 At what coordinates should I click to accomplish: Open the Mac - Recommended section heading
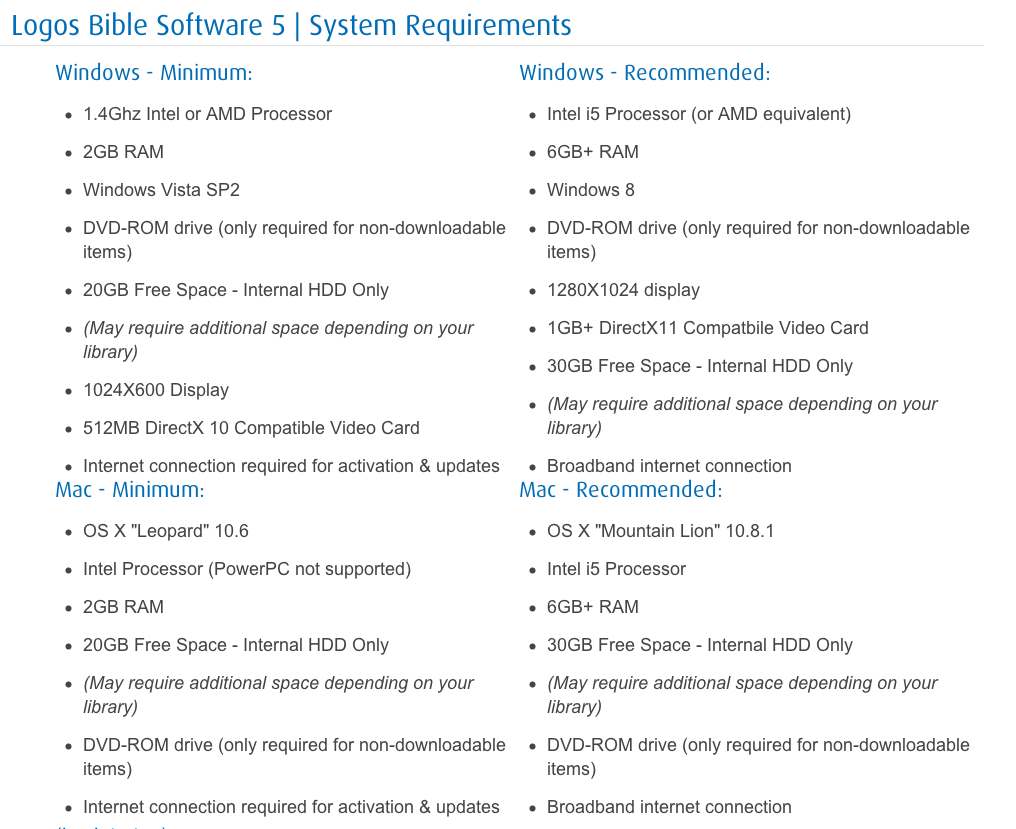pyautogui.click(x=621, y=489)
